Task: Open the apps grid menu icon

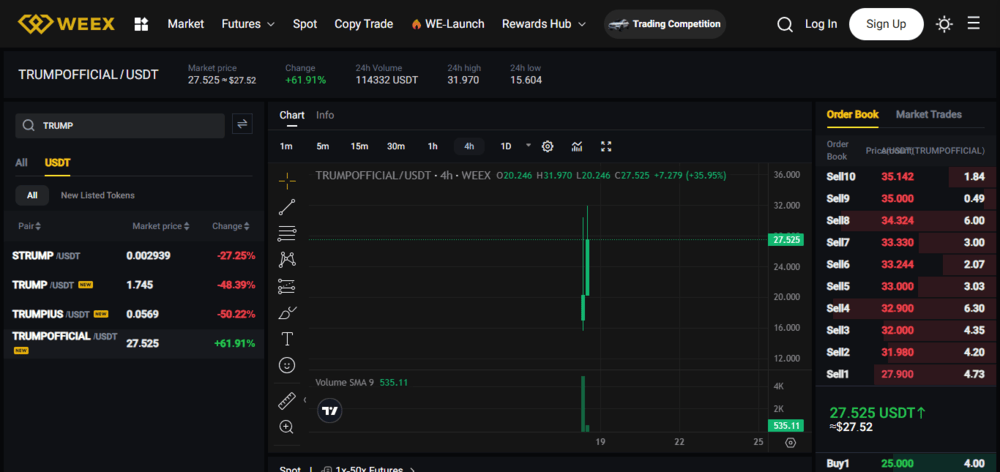Action: (142, 24)
